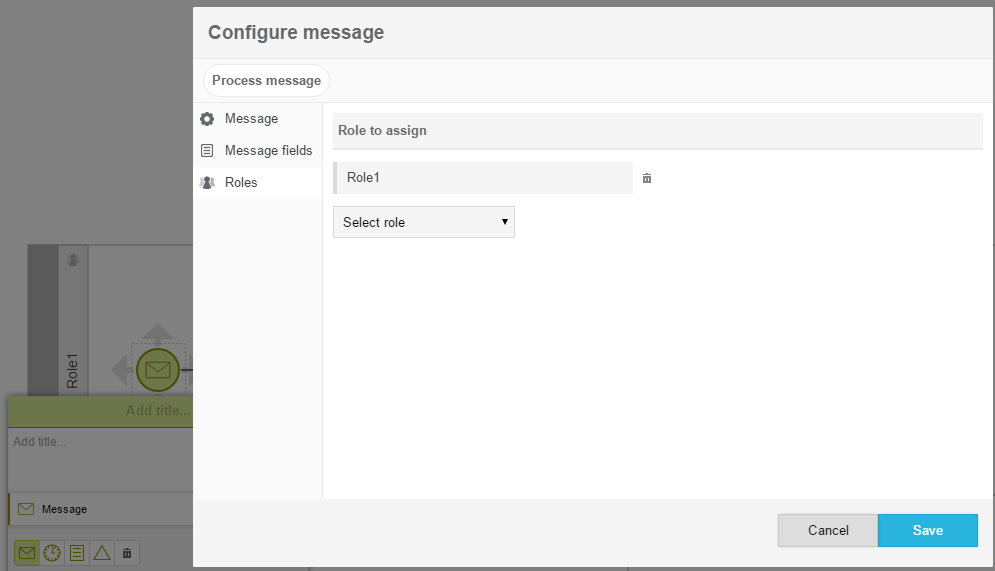
Task: Click the triangle icon in bottom toolbar
Action: (102, 553)
